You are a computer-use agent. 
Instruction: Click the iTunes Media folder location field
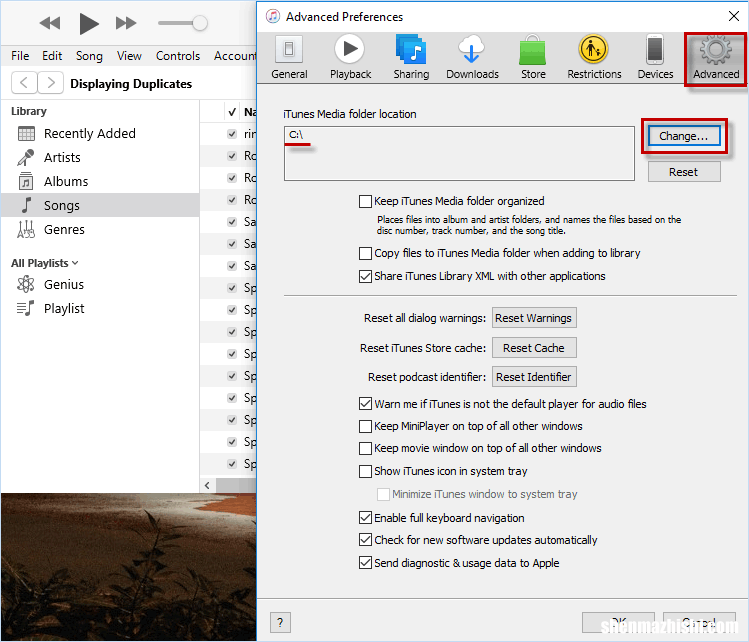tap(459, 153)
